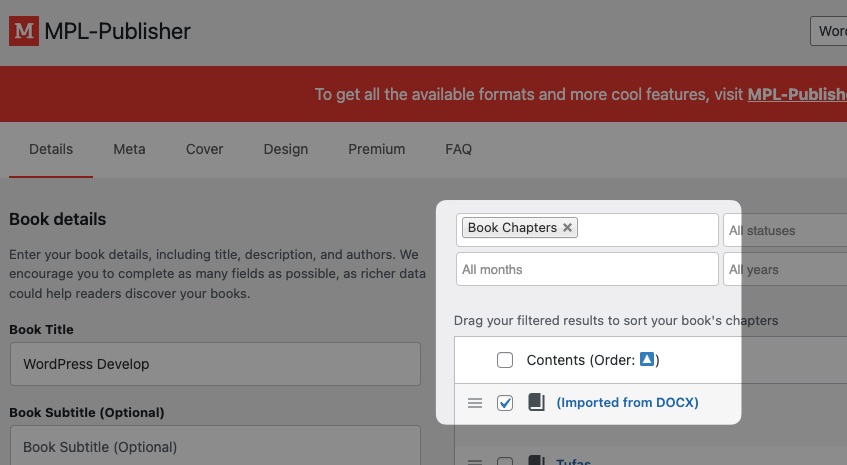
Task: Click the ascending order arrow icon
Action: pos(647,360)
